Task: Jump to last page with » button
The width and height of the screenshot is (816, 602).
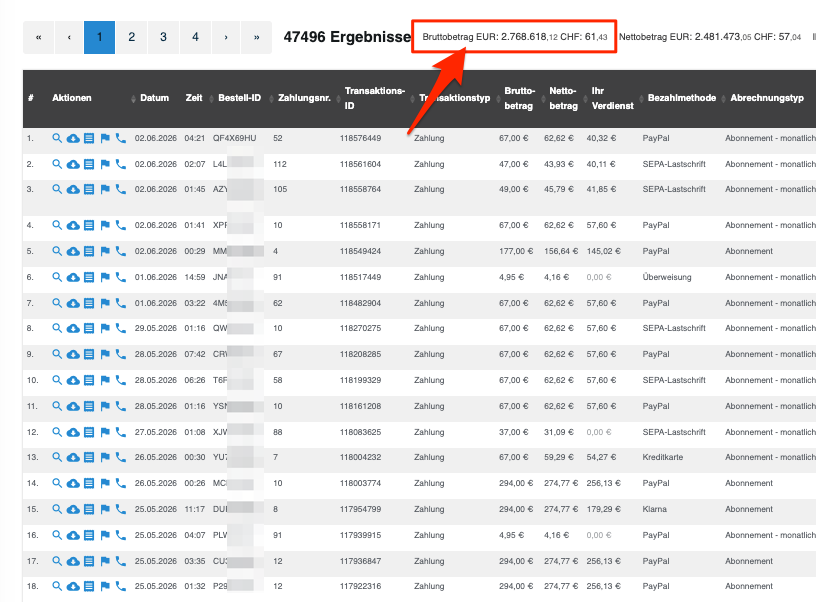Action: click(x=257, y=37)
